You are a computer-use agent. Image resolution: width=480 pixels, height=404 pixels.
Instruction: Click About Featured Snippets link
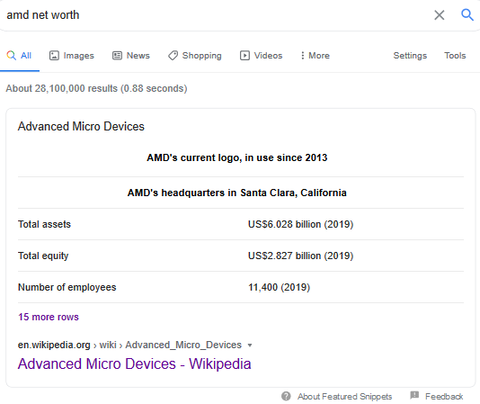[345, 397]
